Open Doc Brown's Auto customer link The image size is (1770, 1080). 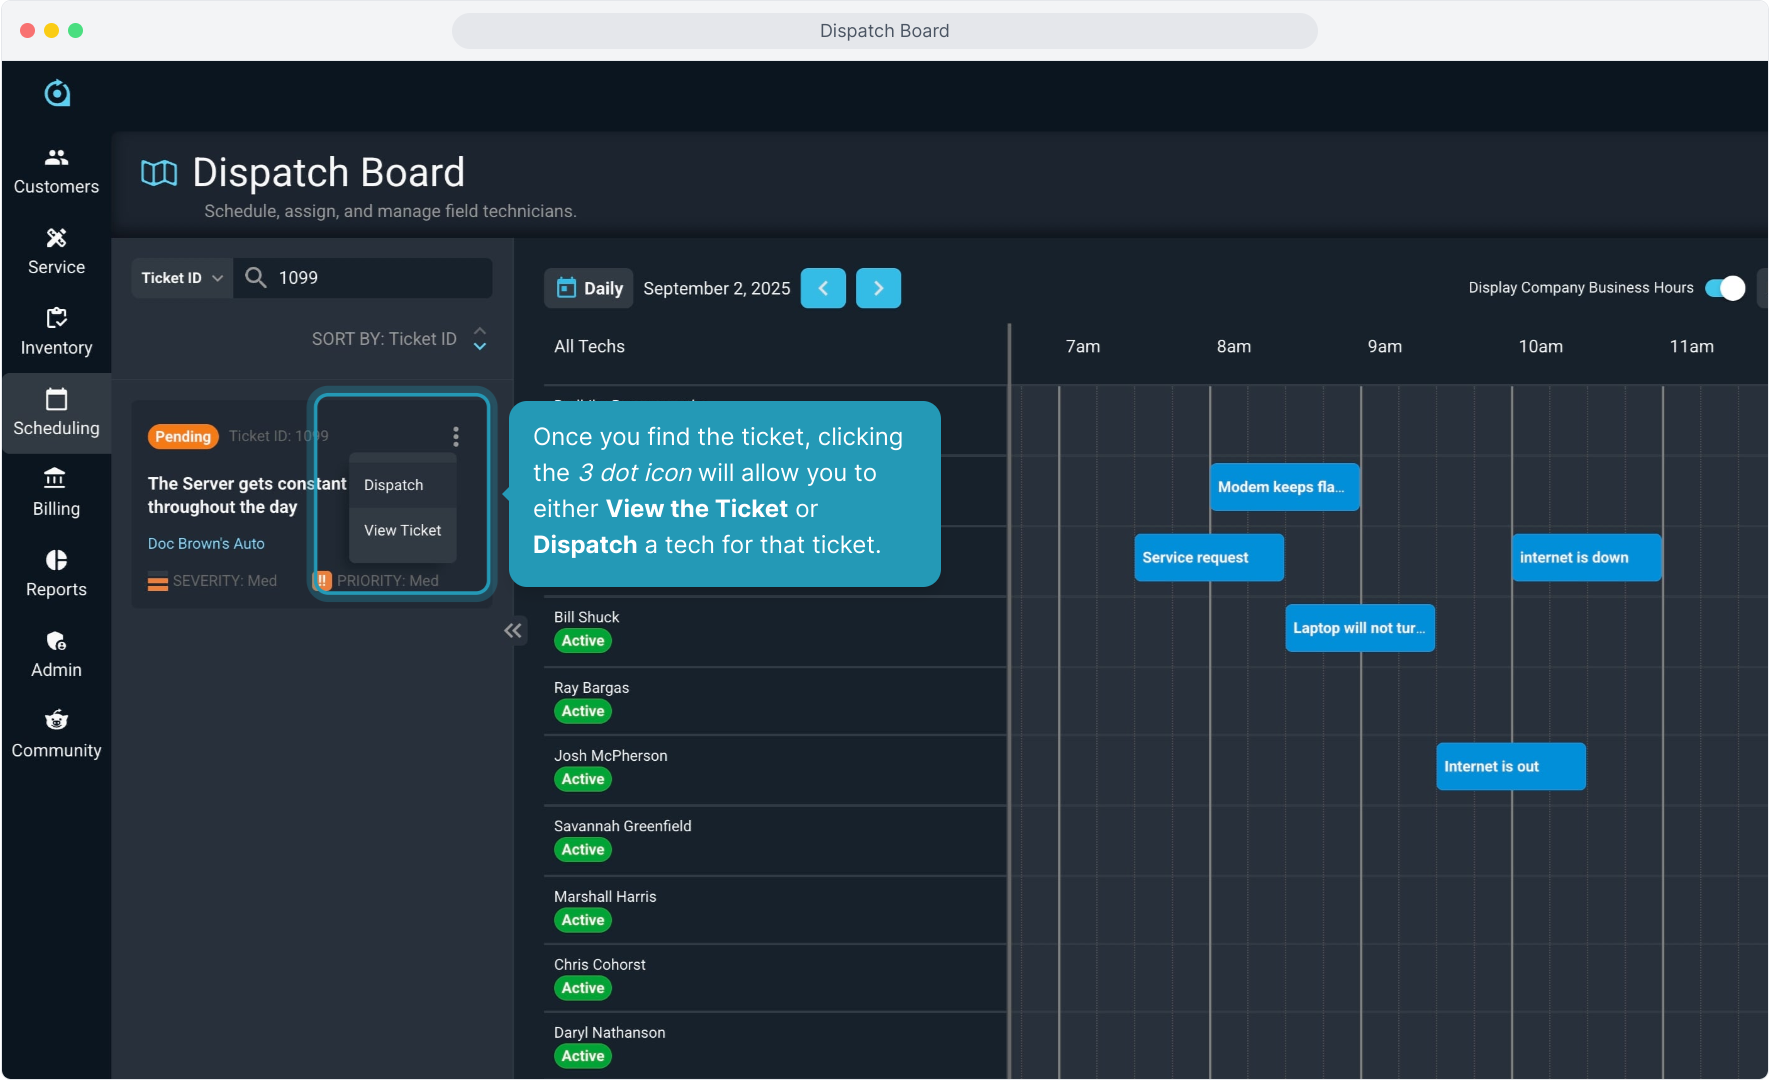coord(206,544)
